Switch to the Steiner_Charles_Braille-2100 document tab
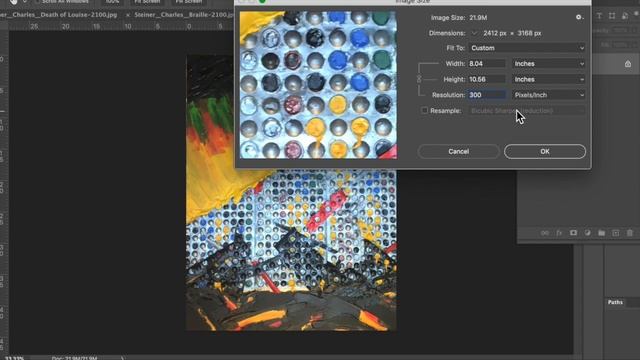 [184, 14]
